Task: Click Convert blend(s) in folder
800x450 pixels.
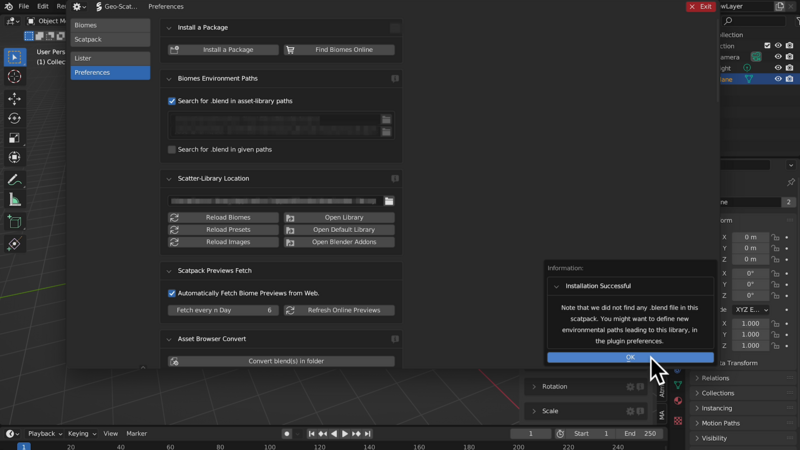Action: click(281, 361)
